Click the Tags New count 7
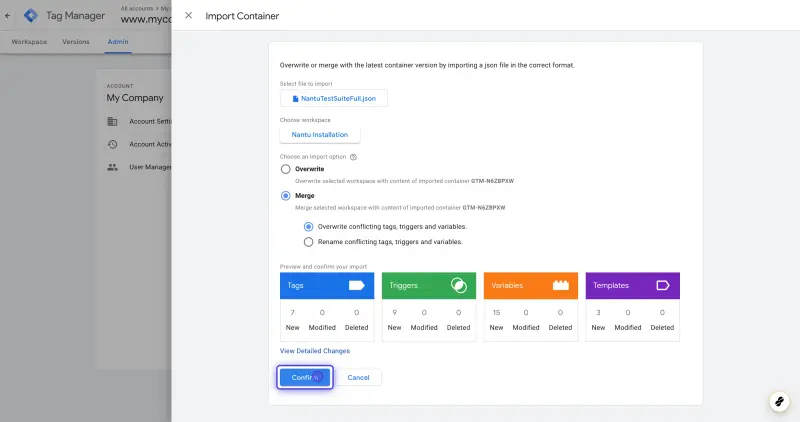Viewport: 800px width, 422px height. point(292,312)
